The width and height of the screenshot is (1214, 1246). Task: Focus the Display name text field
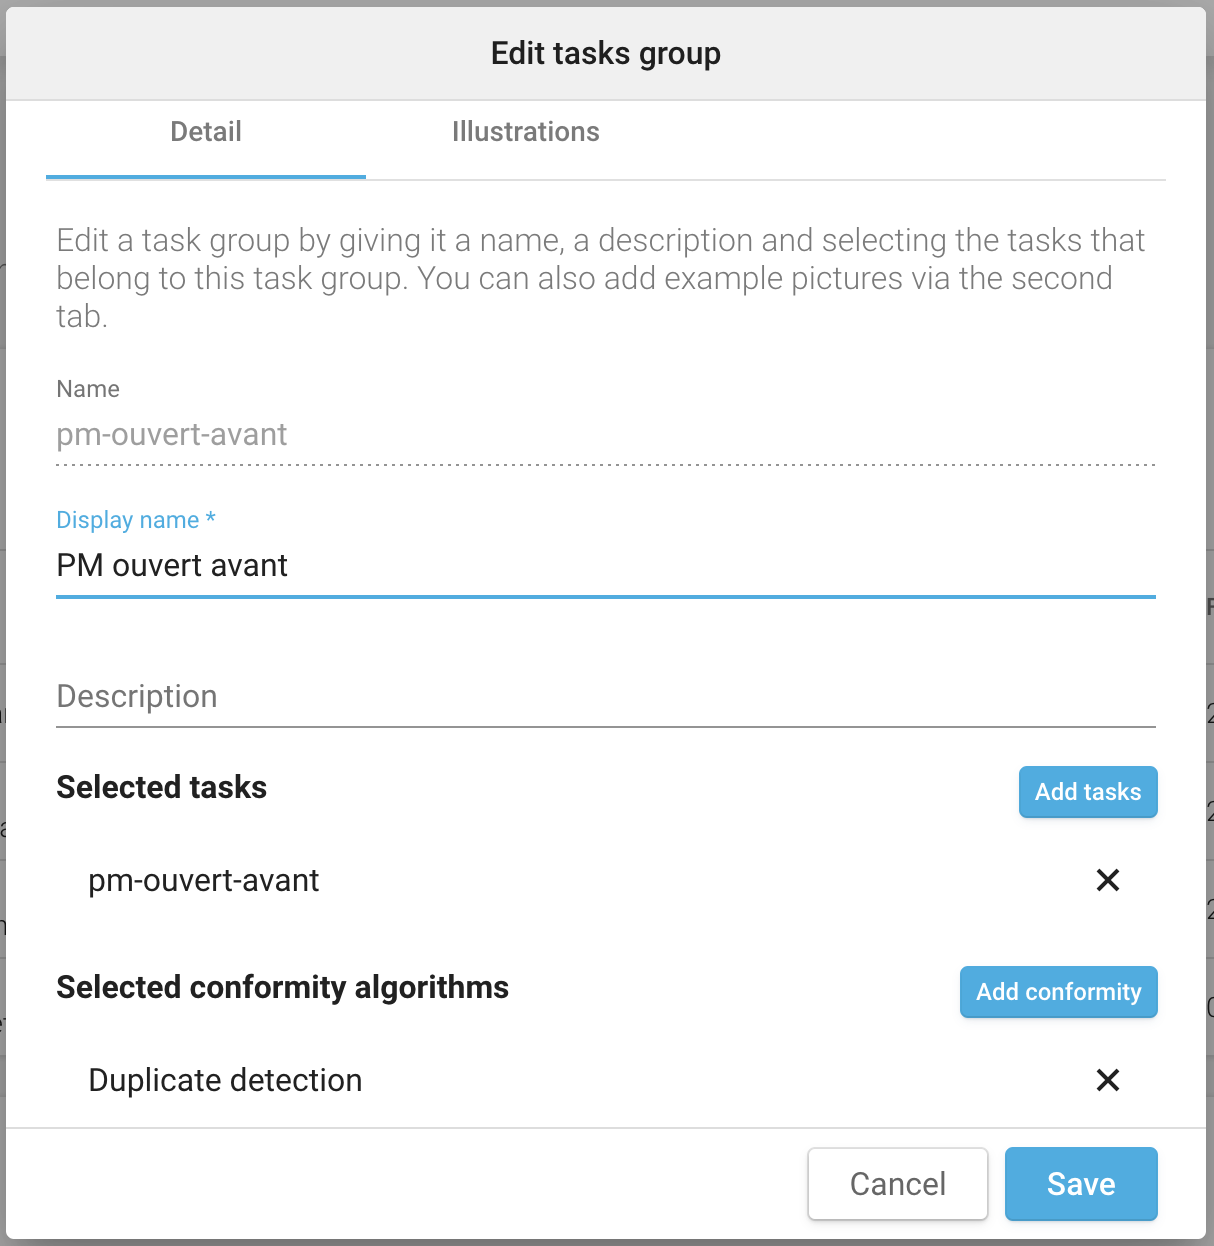point(605,566)
